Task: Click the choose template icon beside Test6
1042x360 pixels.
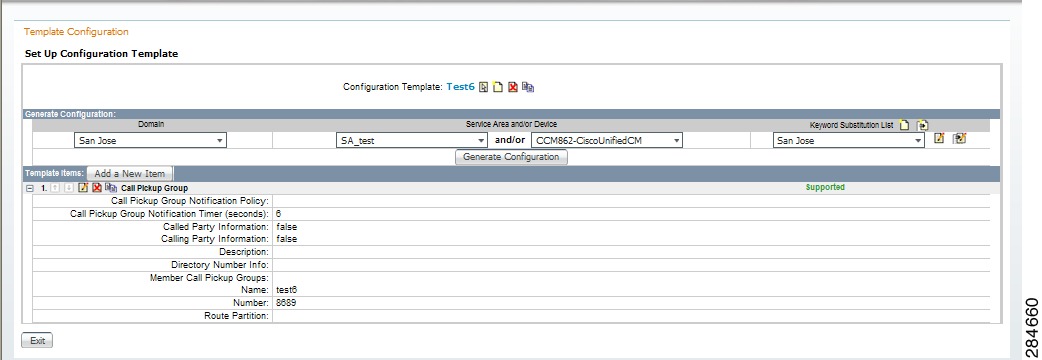Action: click(484, 87)
